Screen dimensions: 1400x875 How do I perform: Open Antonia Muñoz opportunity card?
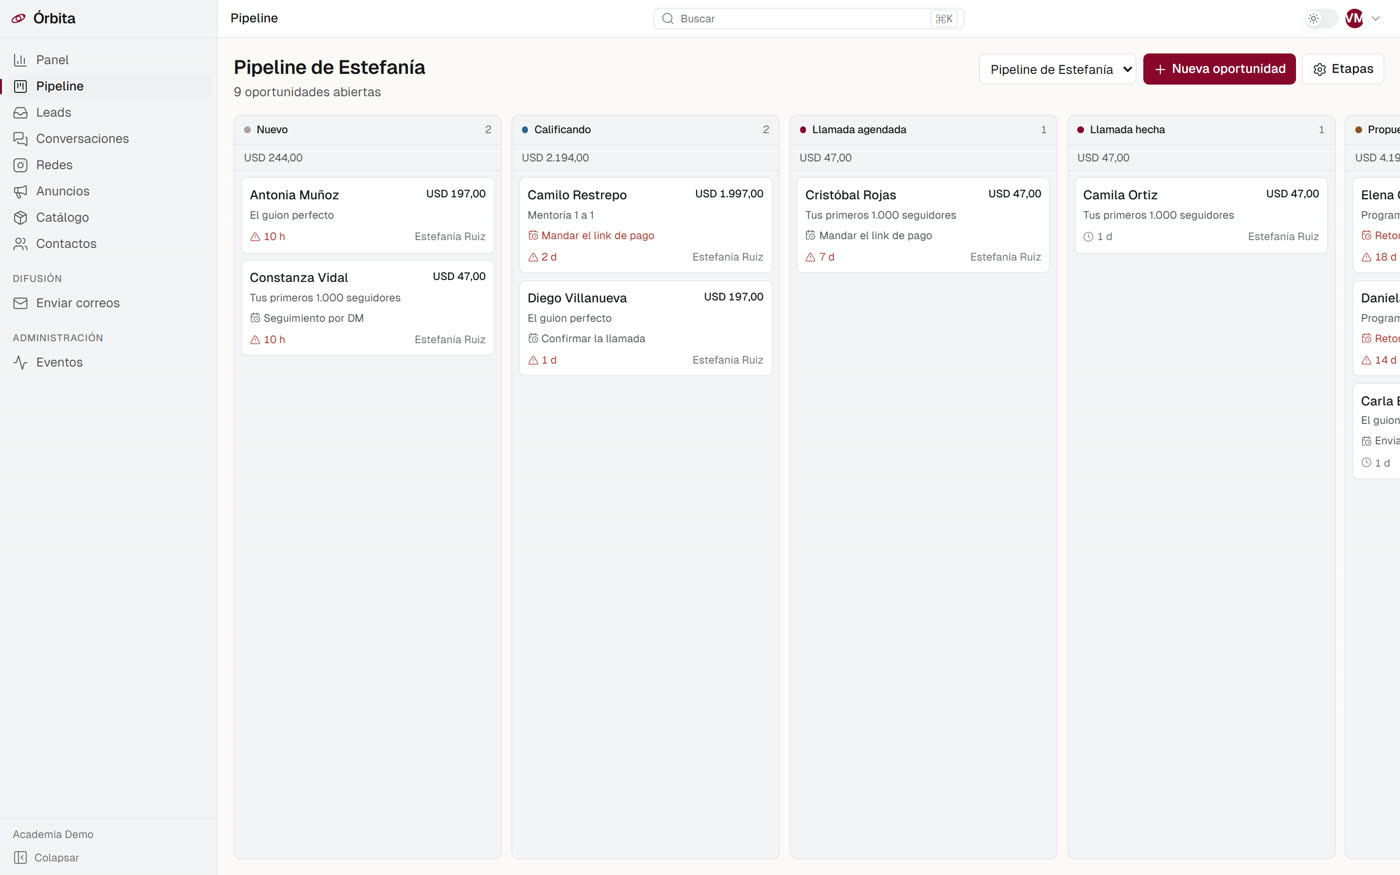pos(368,215)
